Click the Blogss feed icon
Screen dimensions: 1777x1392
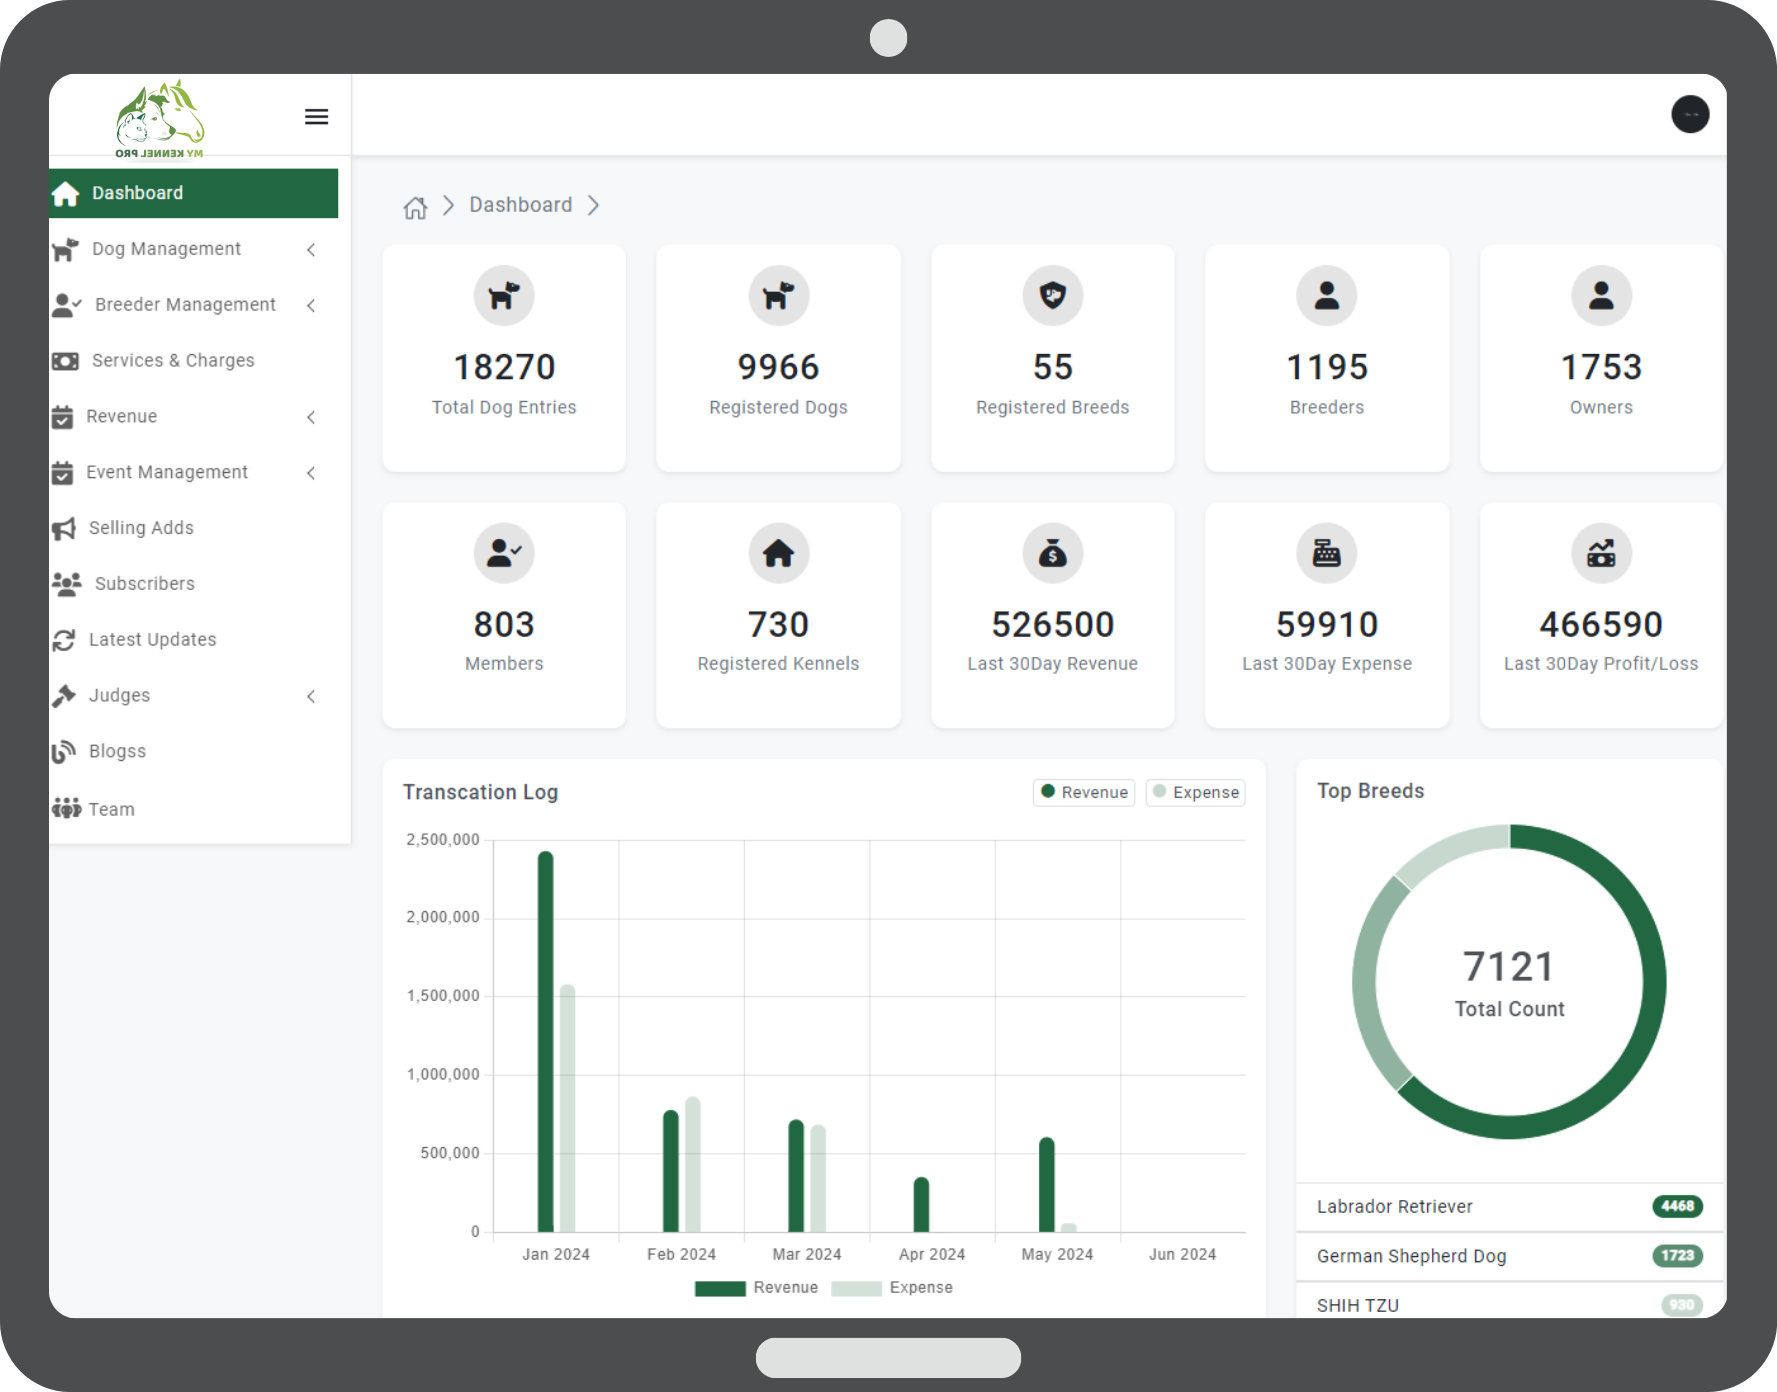point(64,752)
